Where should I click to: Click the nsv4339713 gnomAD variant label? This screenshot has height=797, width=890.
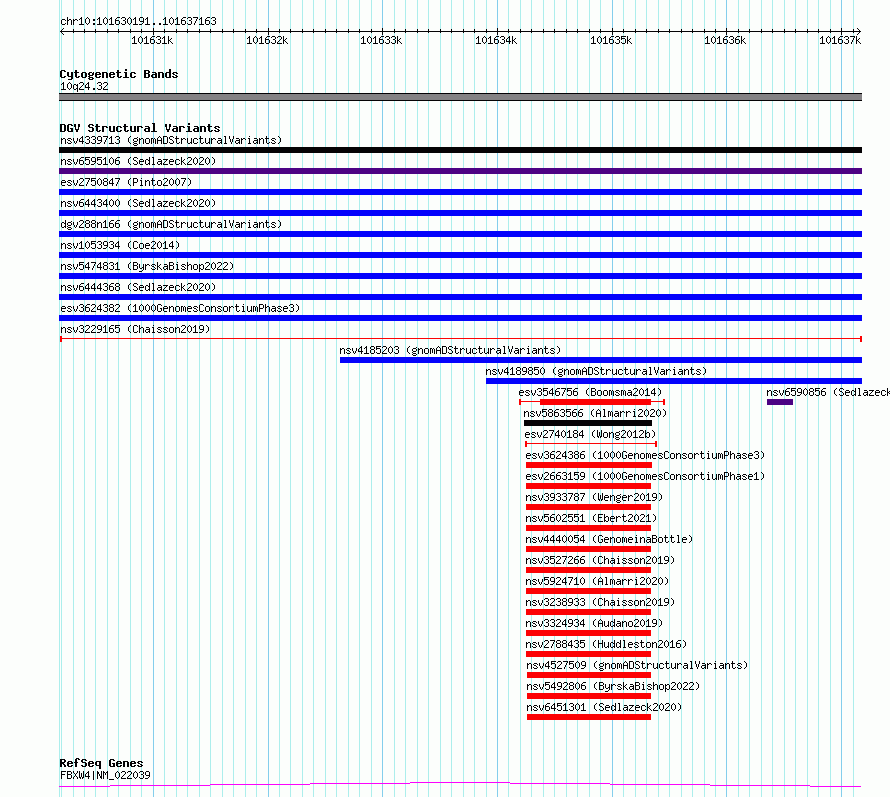(171, 140)
